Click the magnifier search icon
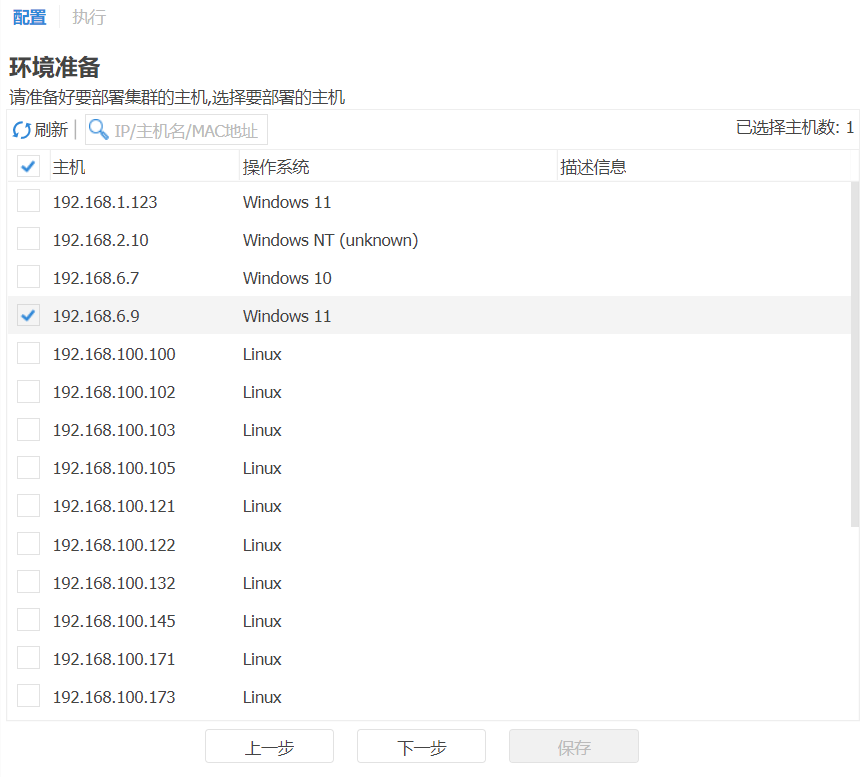Viewport: 861px width, 777px height. [99, 130]
